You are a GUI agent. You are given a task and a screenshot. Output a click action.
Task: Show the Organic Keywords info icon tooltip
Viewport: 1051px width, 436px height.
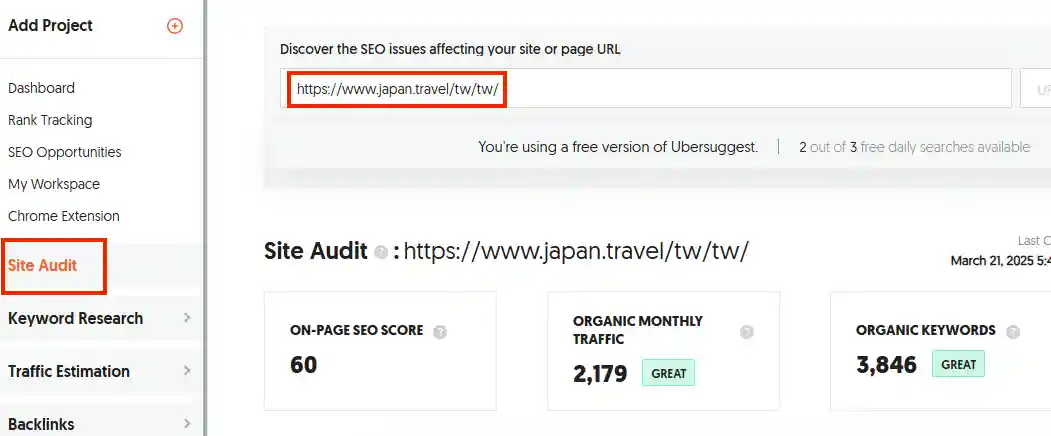pyautogui.click(x=1013, y=331)
